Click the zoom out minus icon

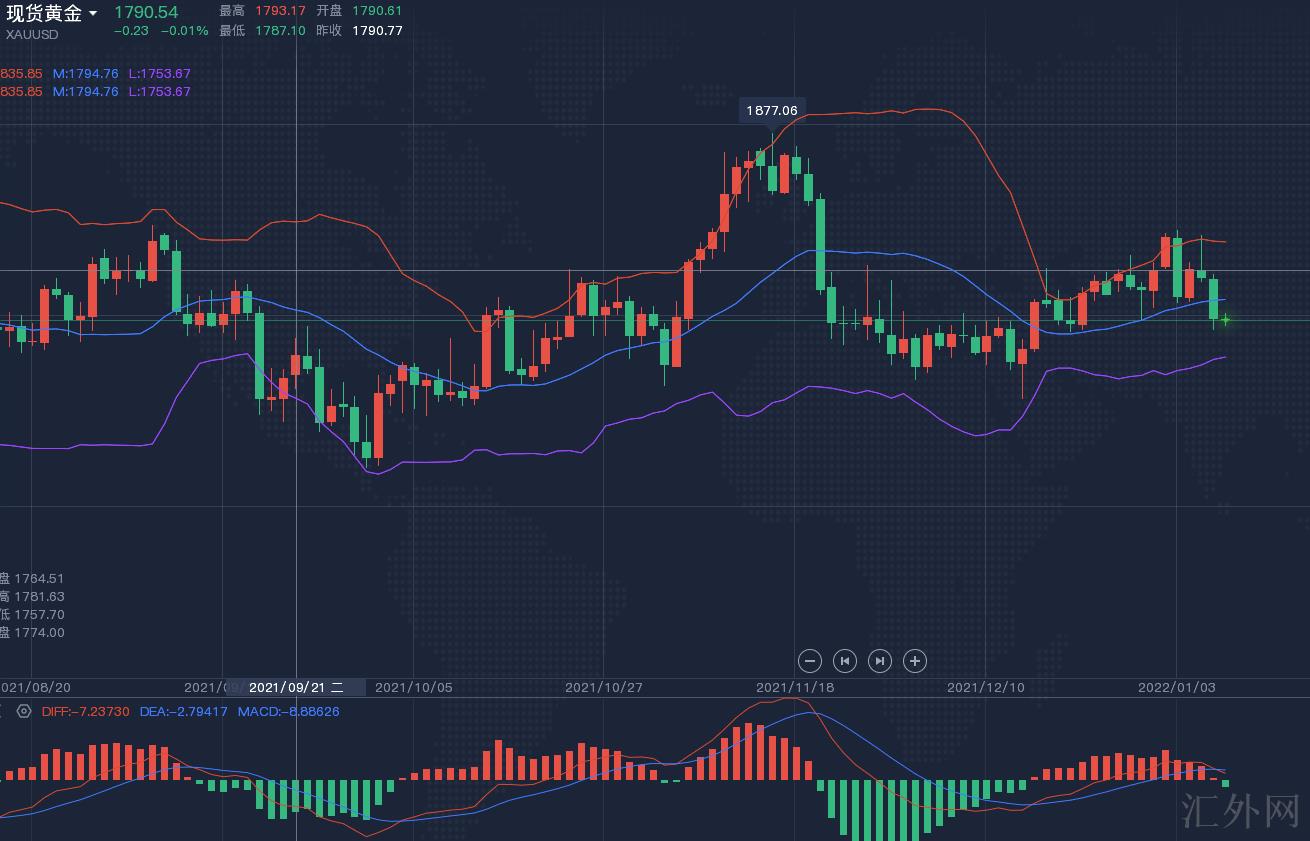tap(810, 660)
